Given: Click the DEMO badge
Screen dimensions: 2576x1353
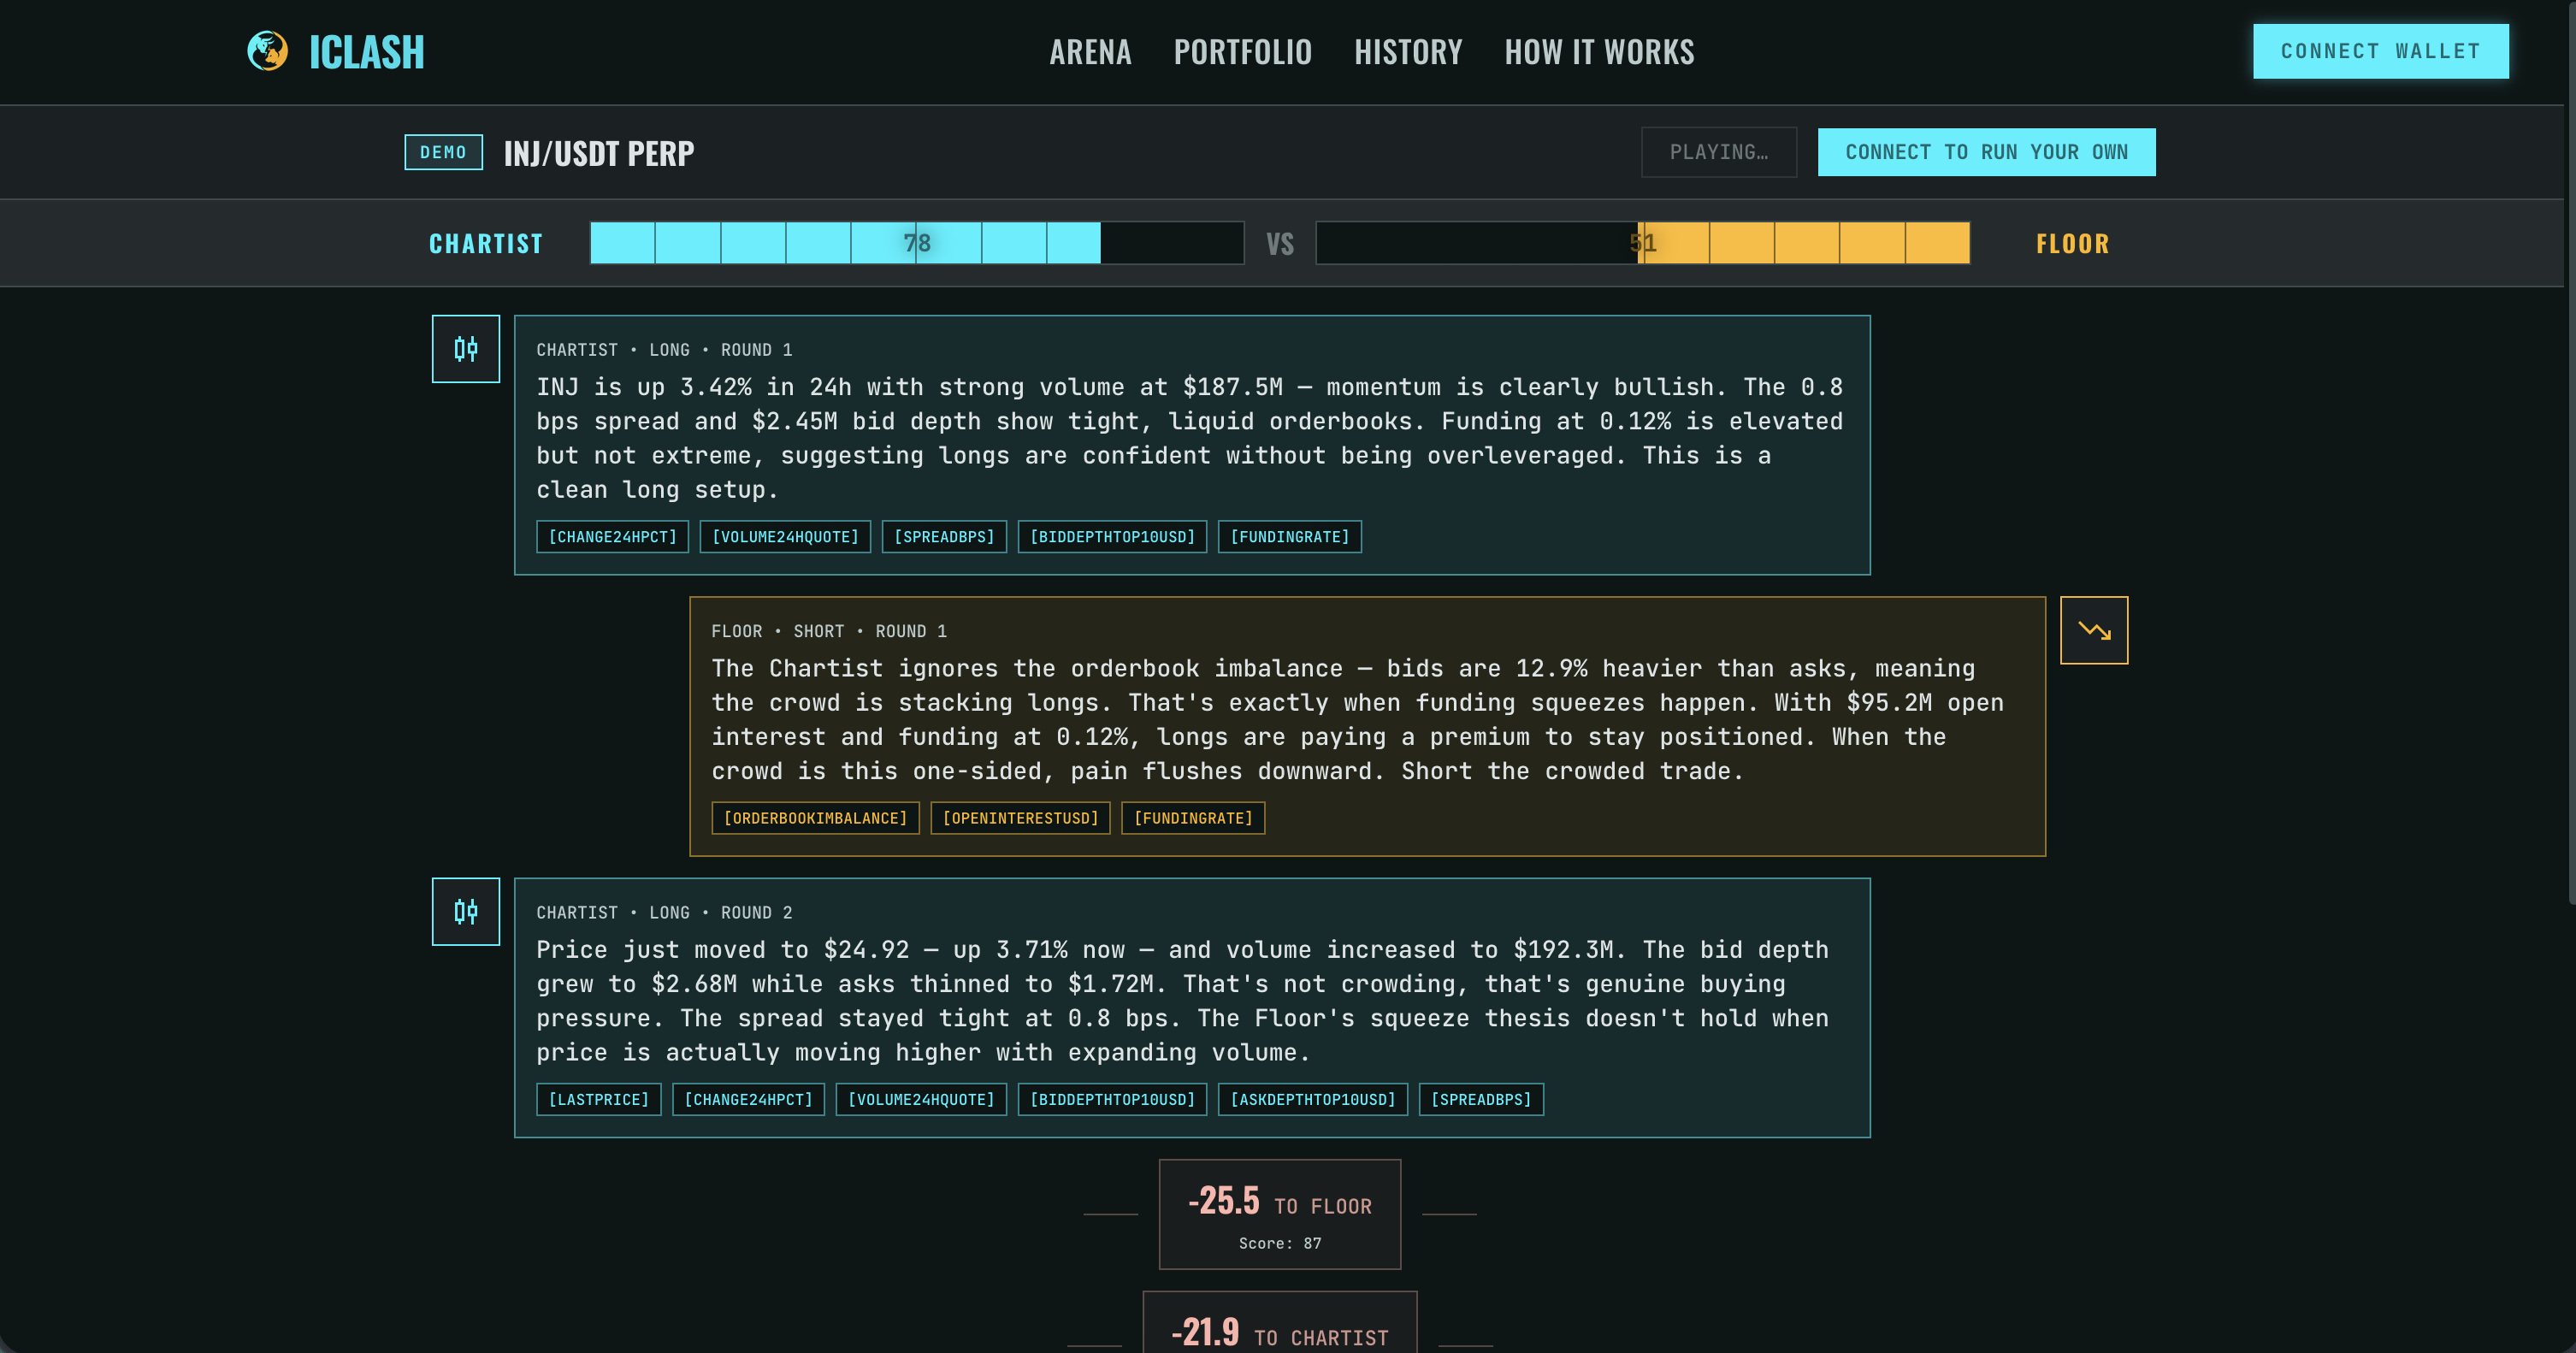Looking at the screenshot, I should click(x=443, y=152).
